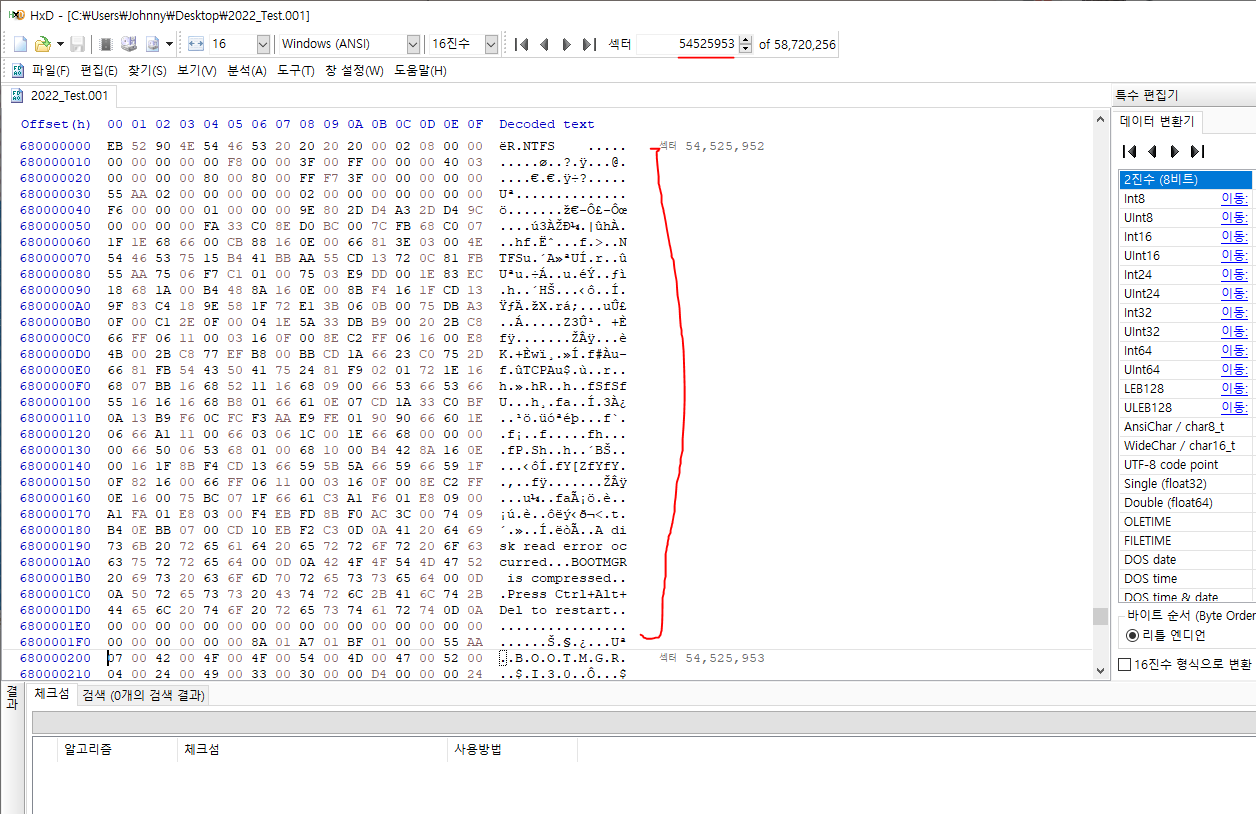Click 이동 link for UInt8
Screen dimensions: 1256x814
(x=1235, y=217)
